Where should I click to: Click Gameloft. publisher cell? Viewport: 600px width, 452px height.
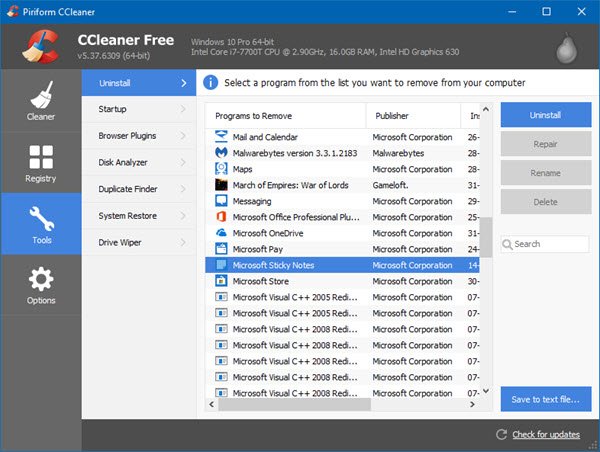tap(390, 185)
